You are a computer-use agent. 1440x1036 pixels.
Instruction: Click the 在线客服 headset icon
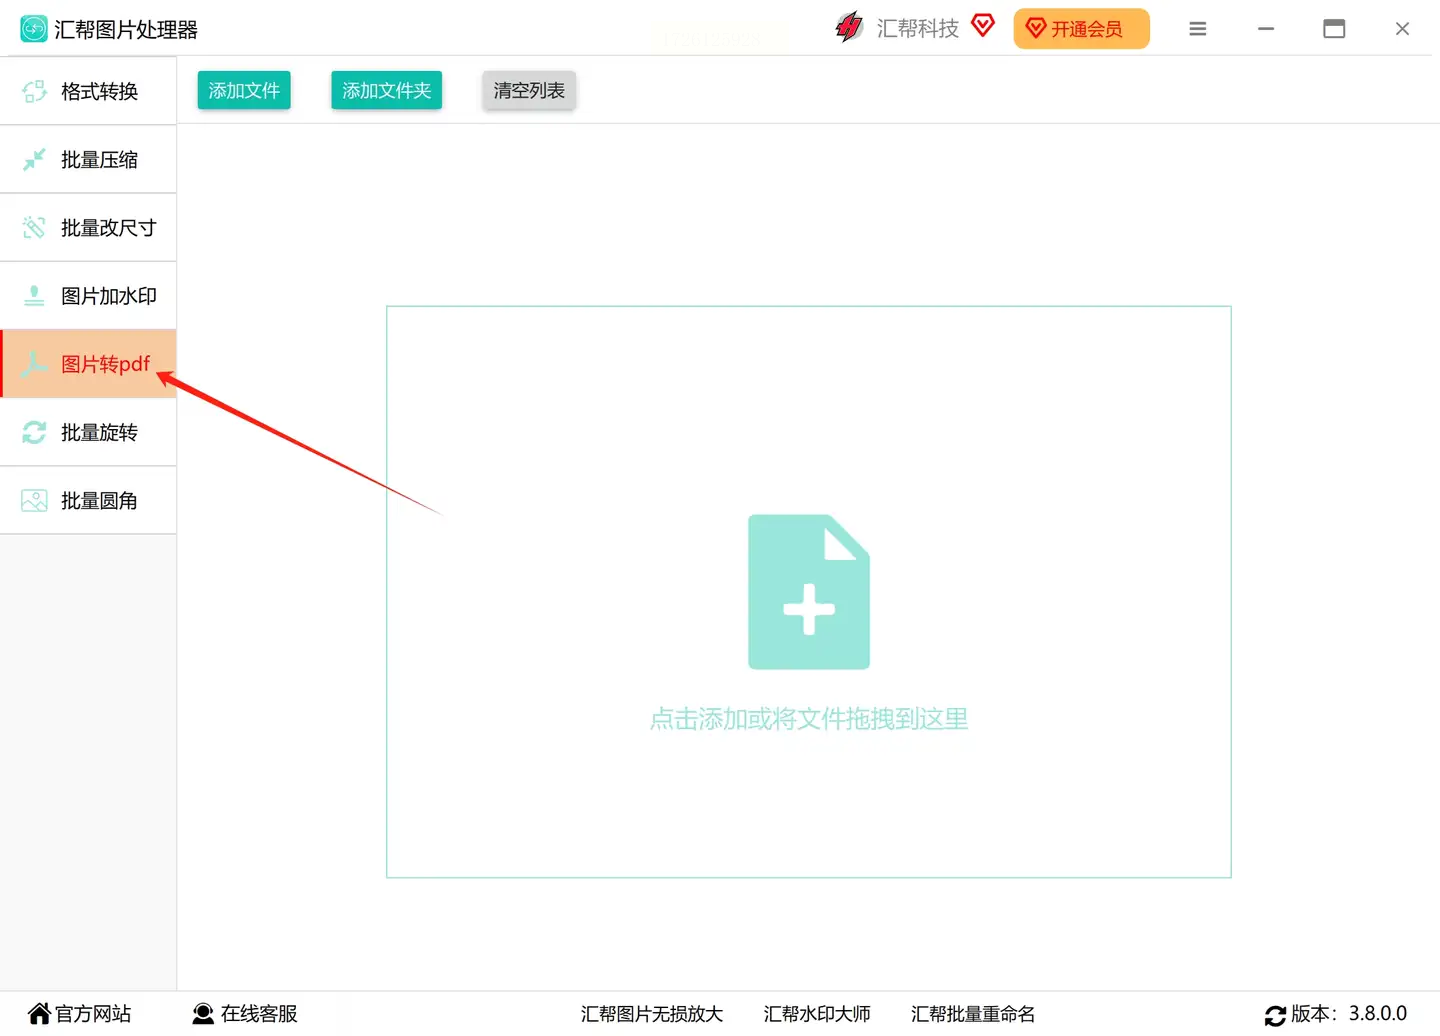click(203, 1014)
